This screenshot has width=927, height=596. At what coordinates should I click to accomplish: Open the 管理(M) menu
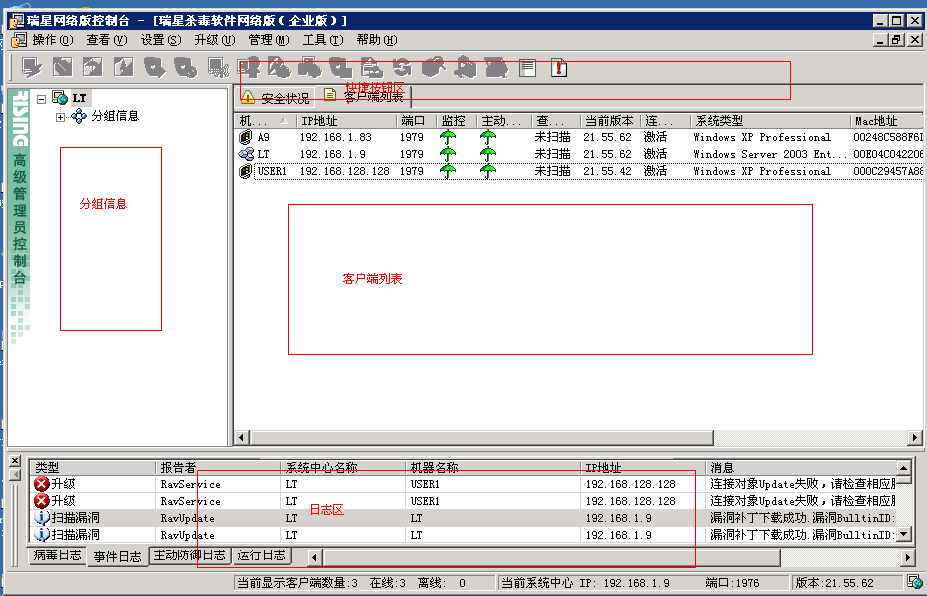click(x=269, y=40)
